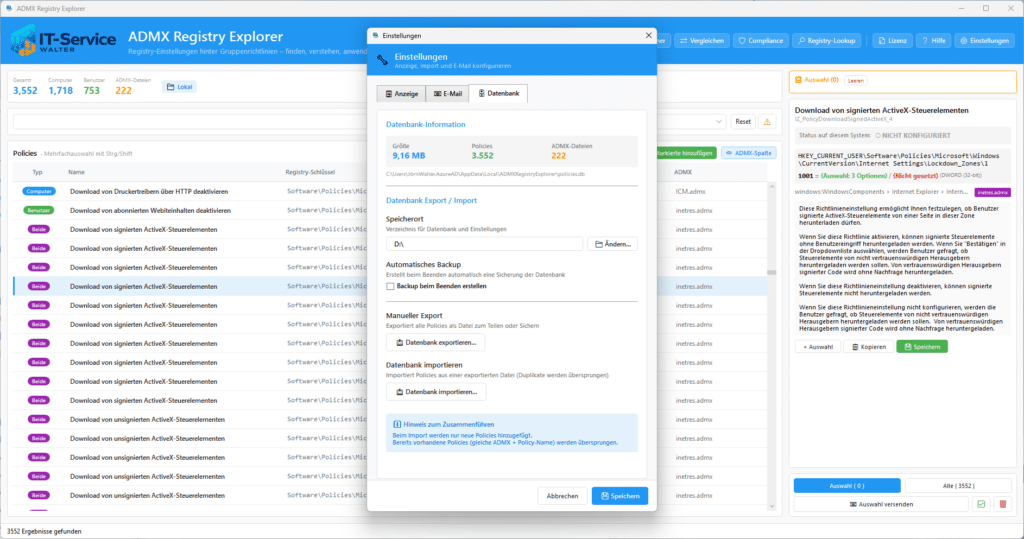
Task: Click the Leeren button
Action: 856,80
